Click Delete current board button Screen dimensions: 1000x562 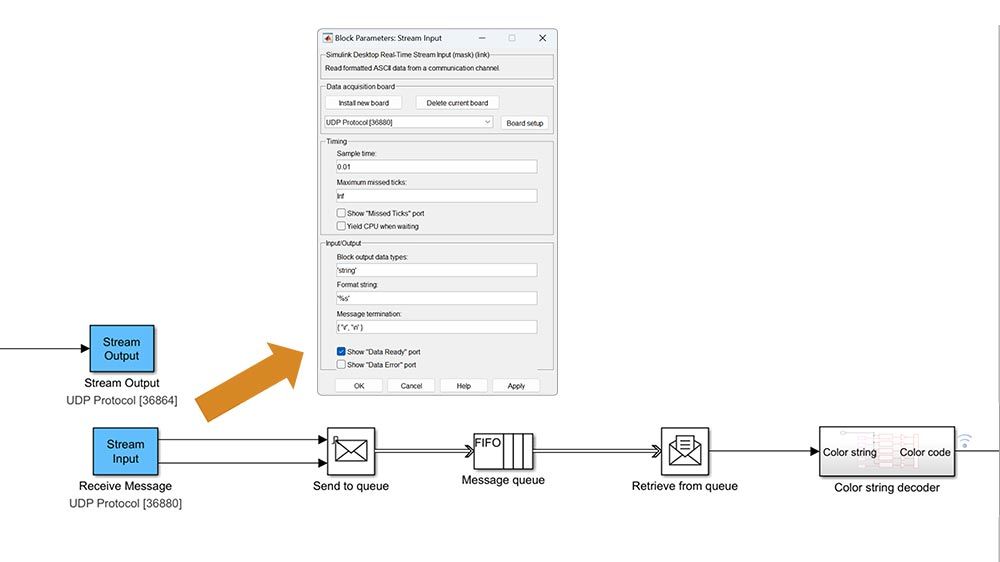point(457,103)
